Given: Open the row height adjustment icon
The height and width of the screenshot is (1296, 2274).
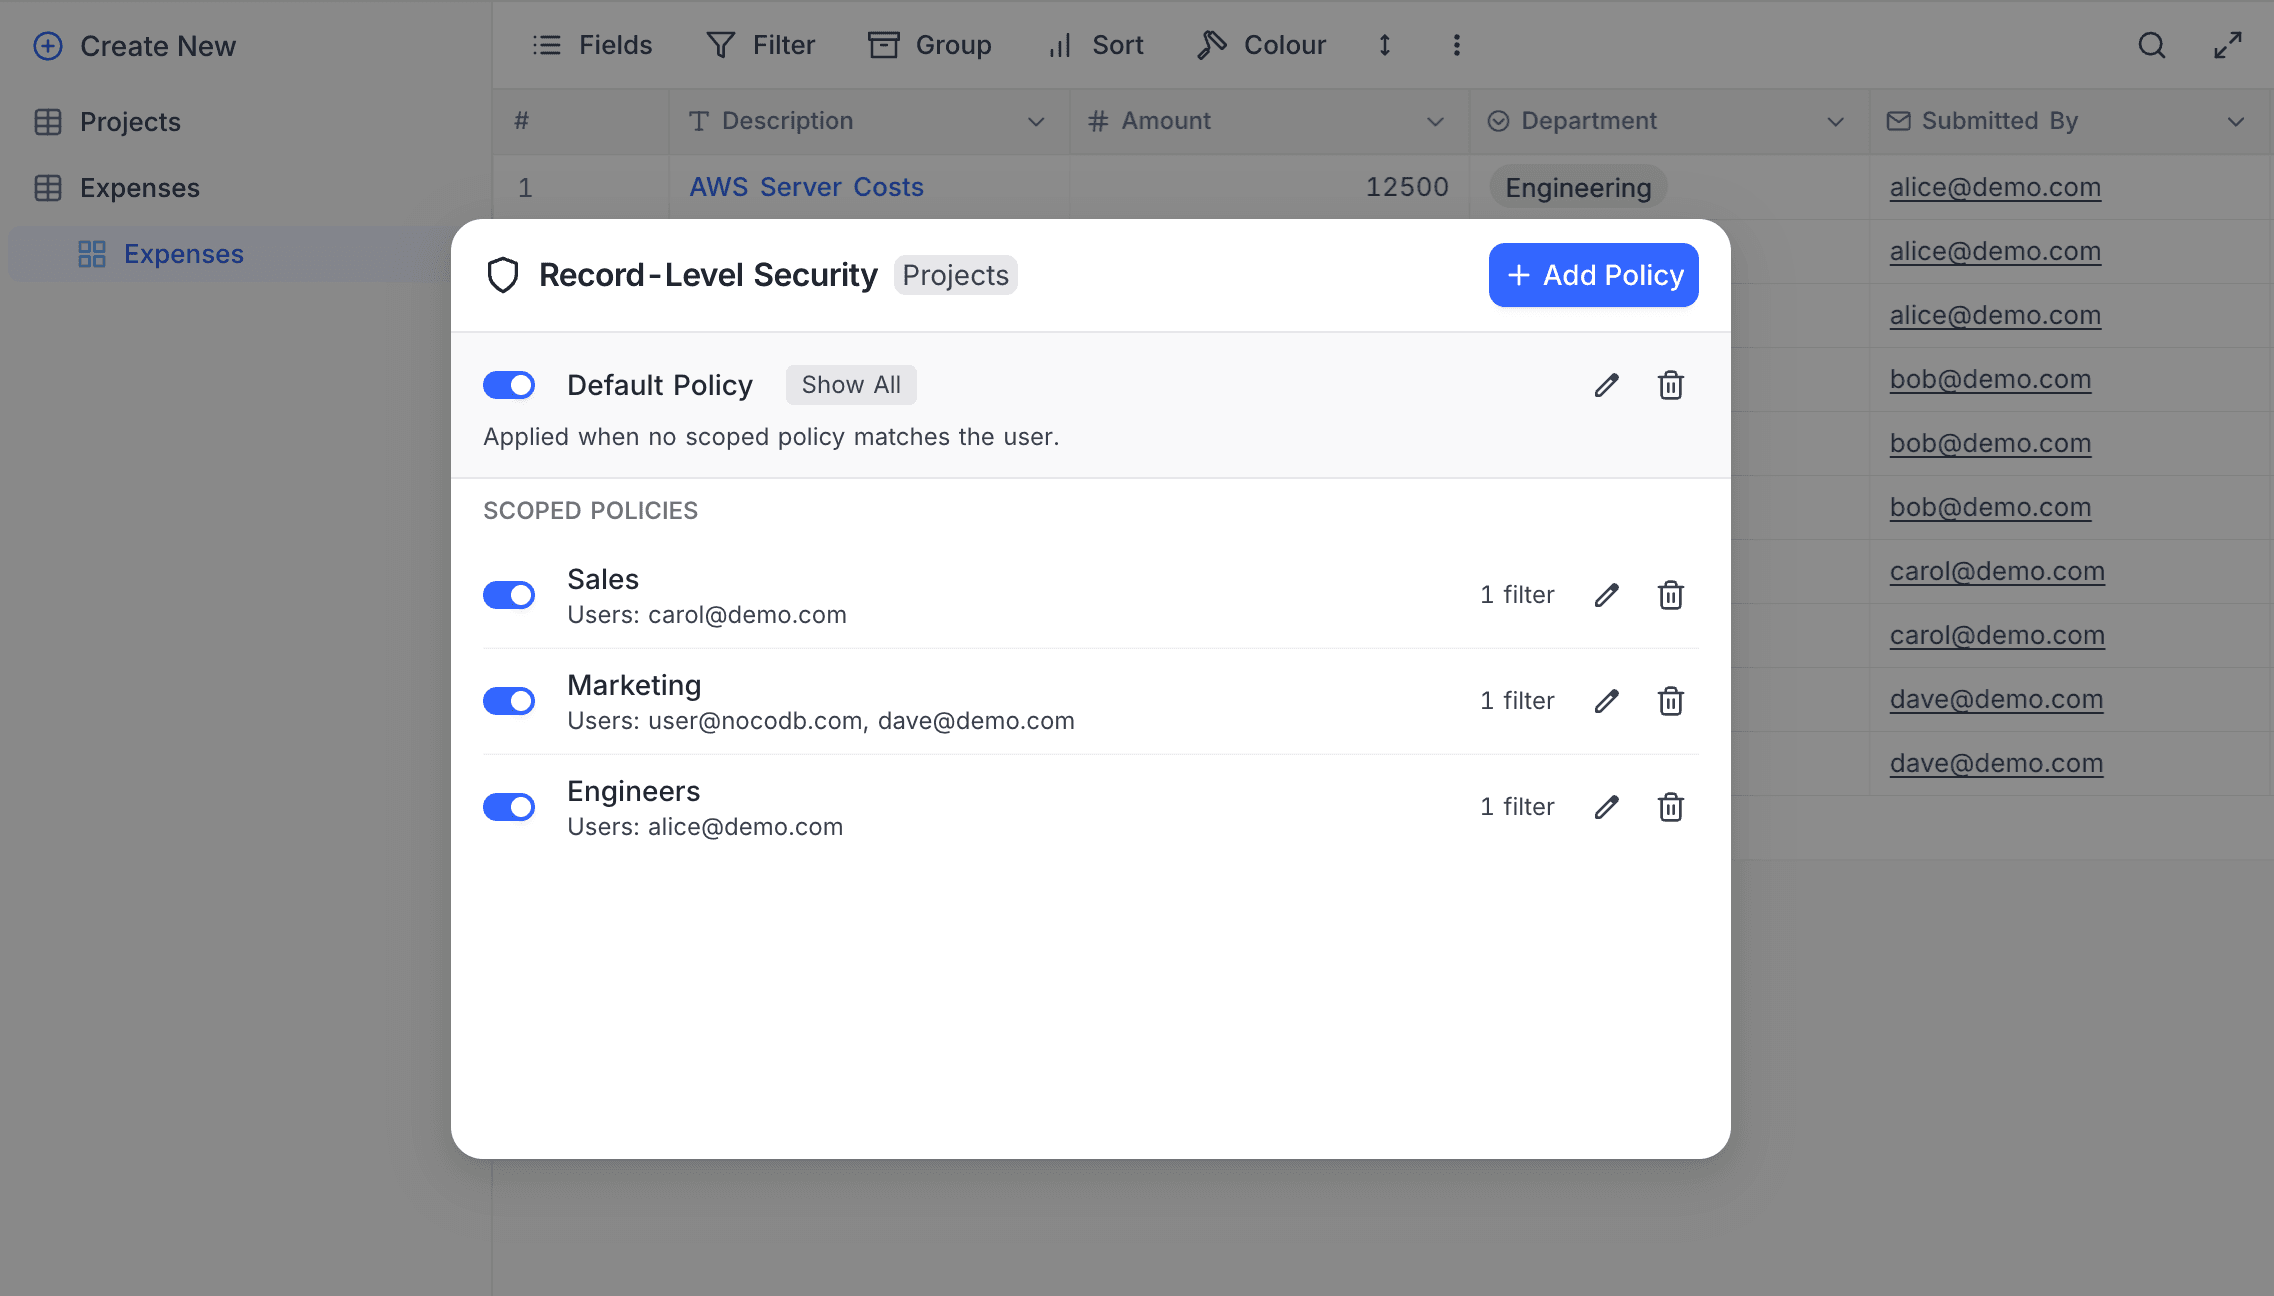Looking at the screenshot, I should pyautogui.click(x=1384, y=45).
